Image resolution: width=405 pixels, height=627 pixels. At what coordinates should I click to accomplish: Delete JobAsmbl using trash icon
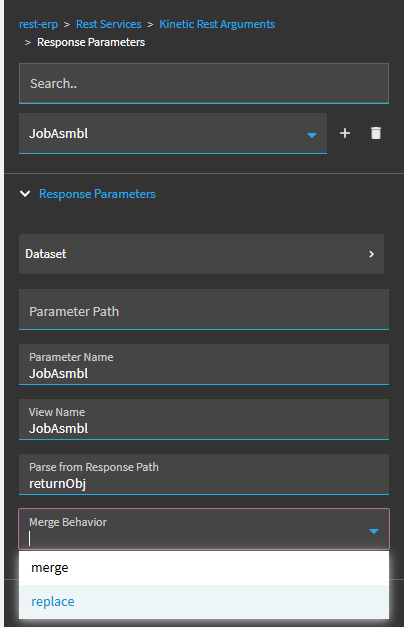(x=376, y=133)
